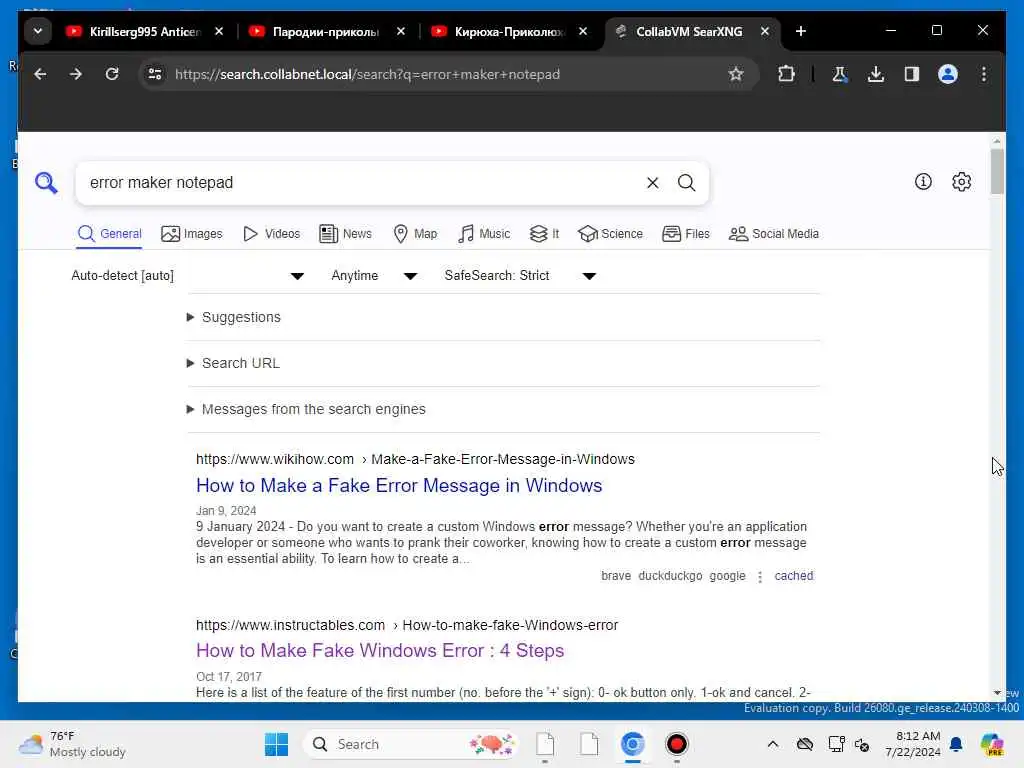Open the profile avatar menu
Screen dimensions: 1024x768
948,74
